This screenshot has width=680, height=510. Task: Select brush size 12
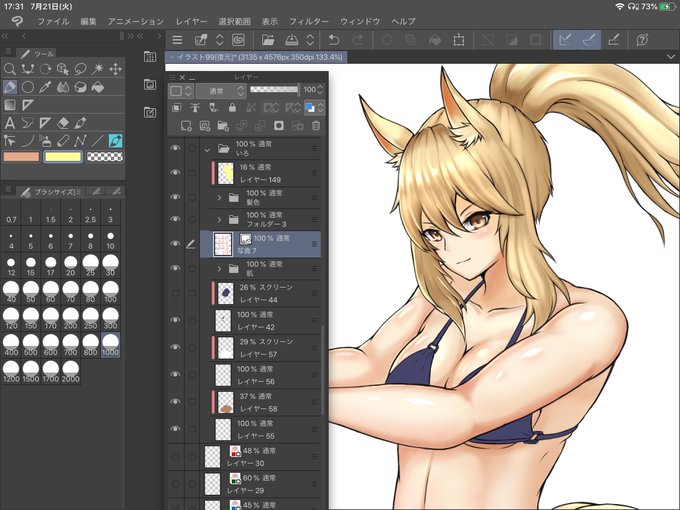tap(11, 265)
